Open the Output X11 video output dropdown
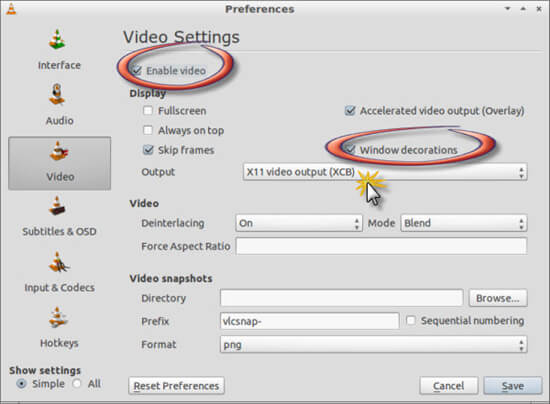550x404 pixels. pyautogui.click(x=385, y=172)
